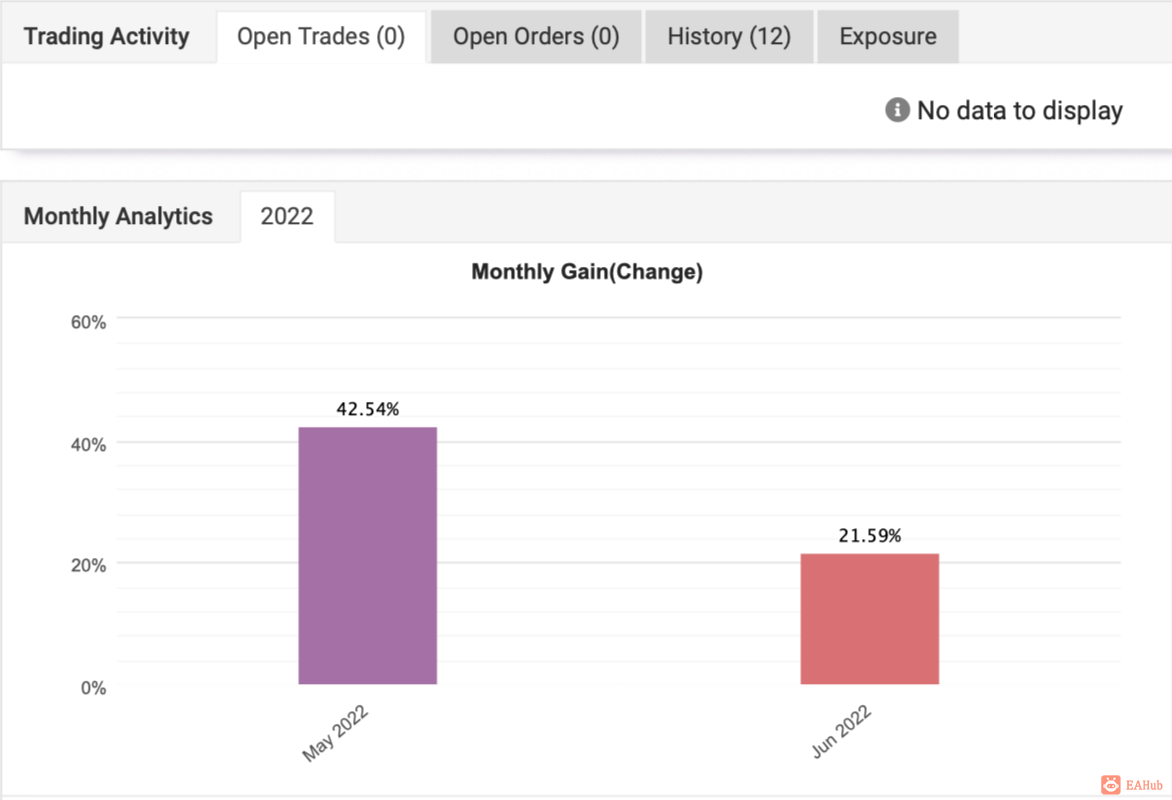Open the History (12) tab
Screen dimensions: 1172x800
(x=729, y=37)
